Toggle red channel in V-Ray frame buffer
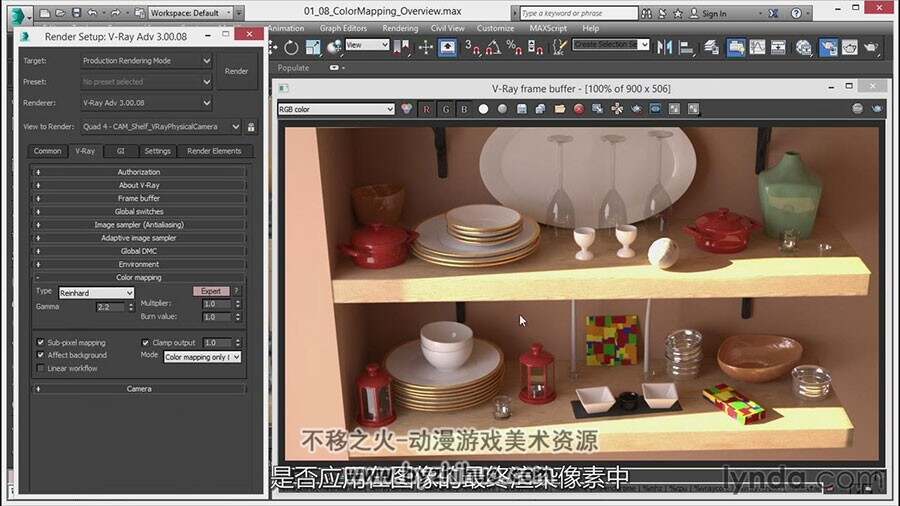 pyautogui.click(x=426, y=109)
